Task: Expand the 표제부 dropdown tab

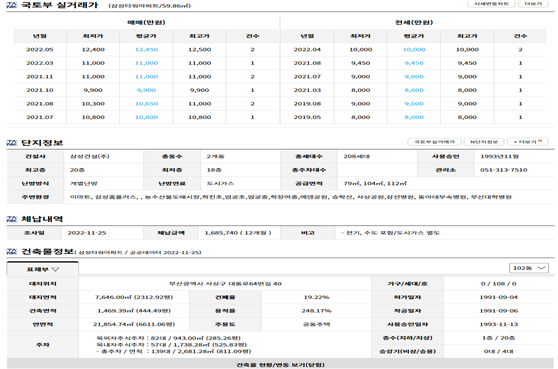Action: (43, 269)
